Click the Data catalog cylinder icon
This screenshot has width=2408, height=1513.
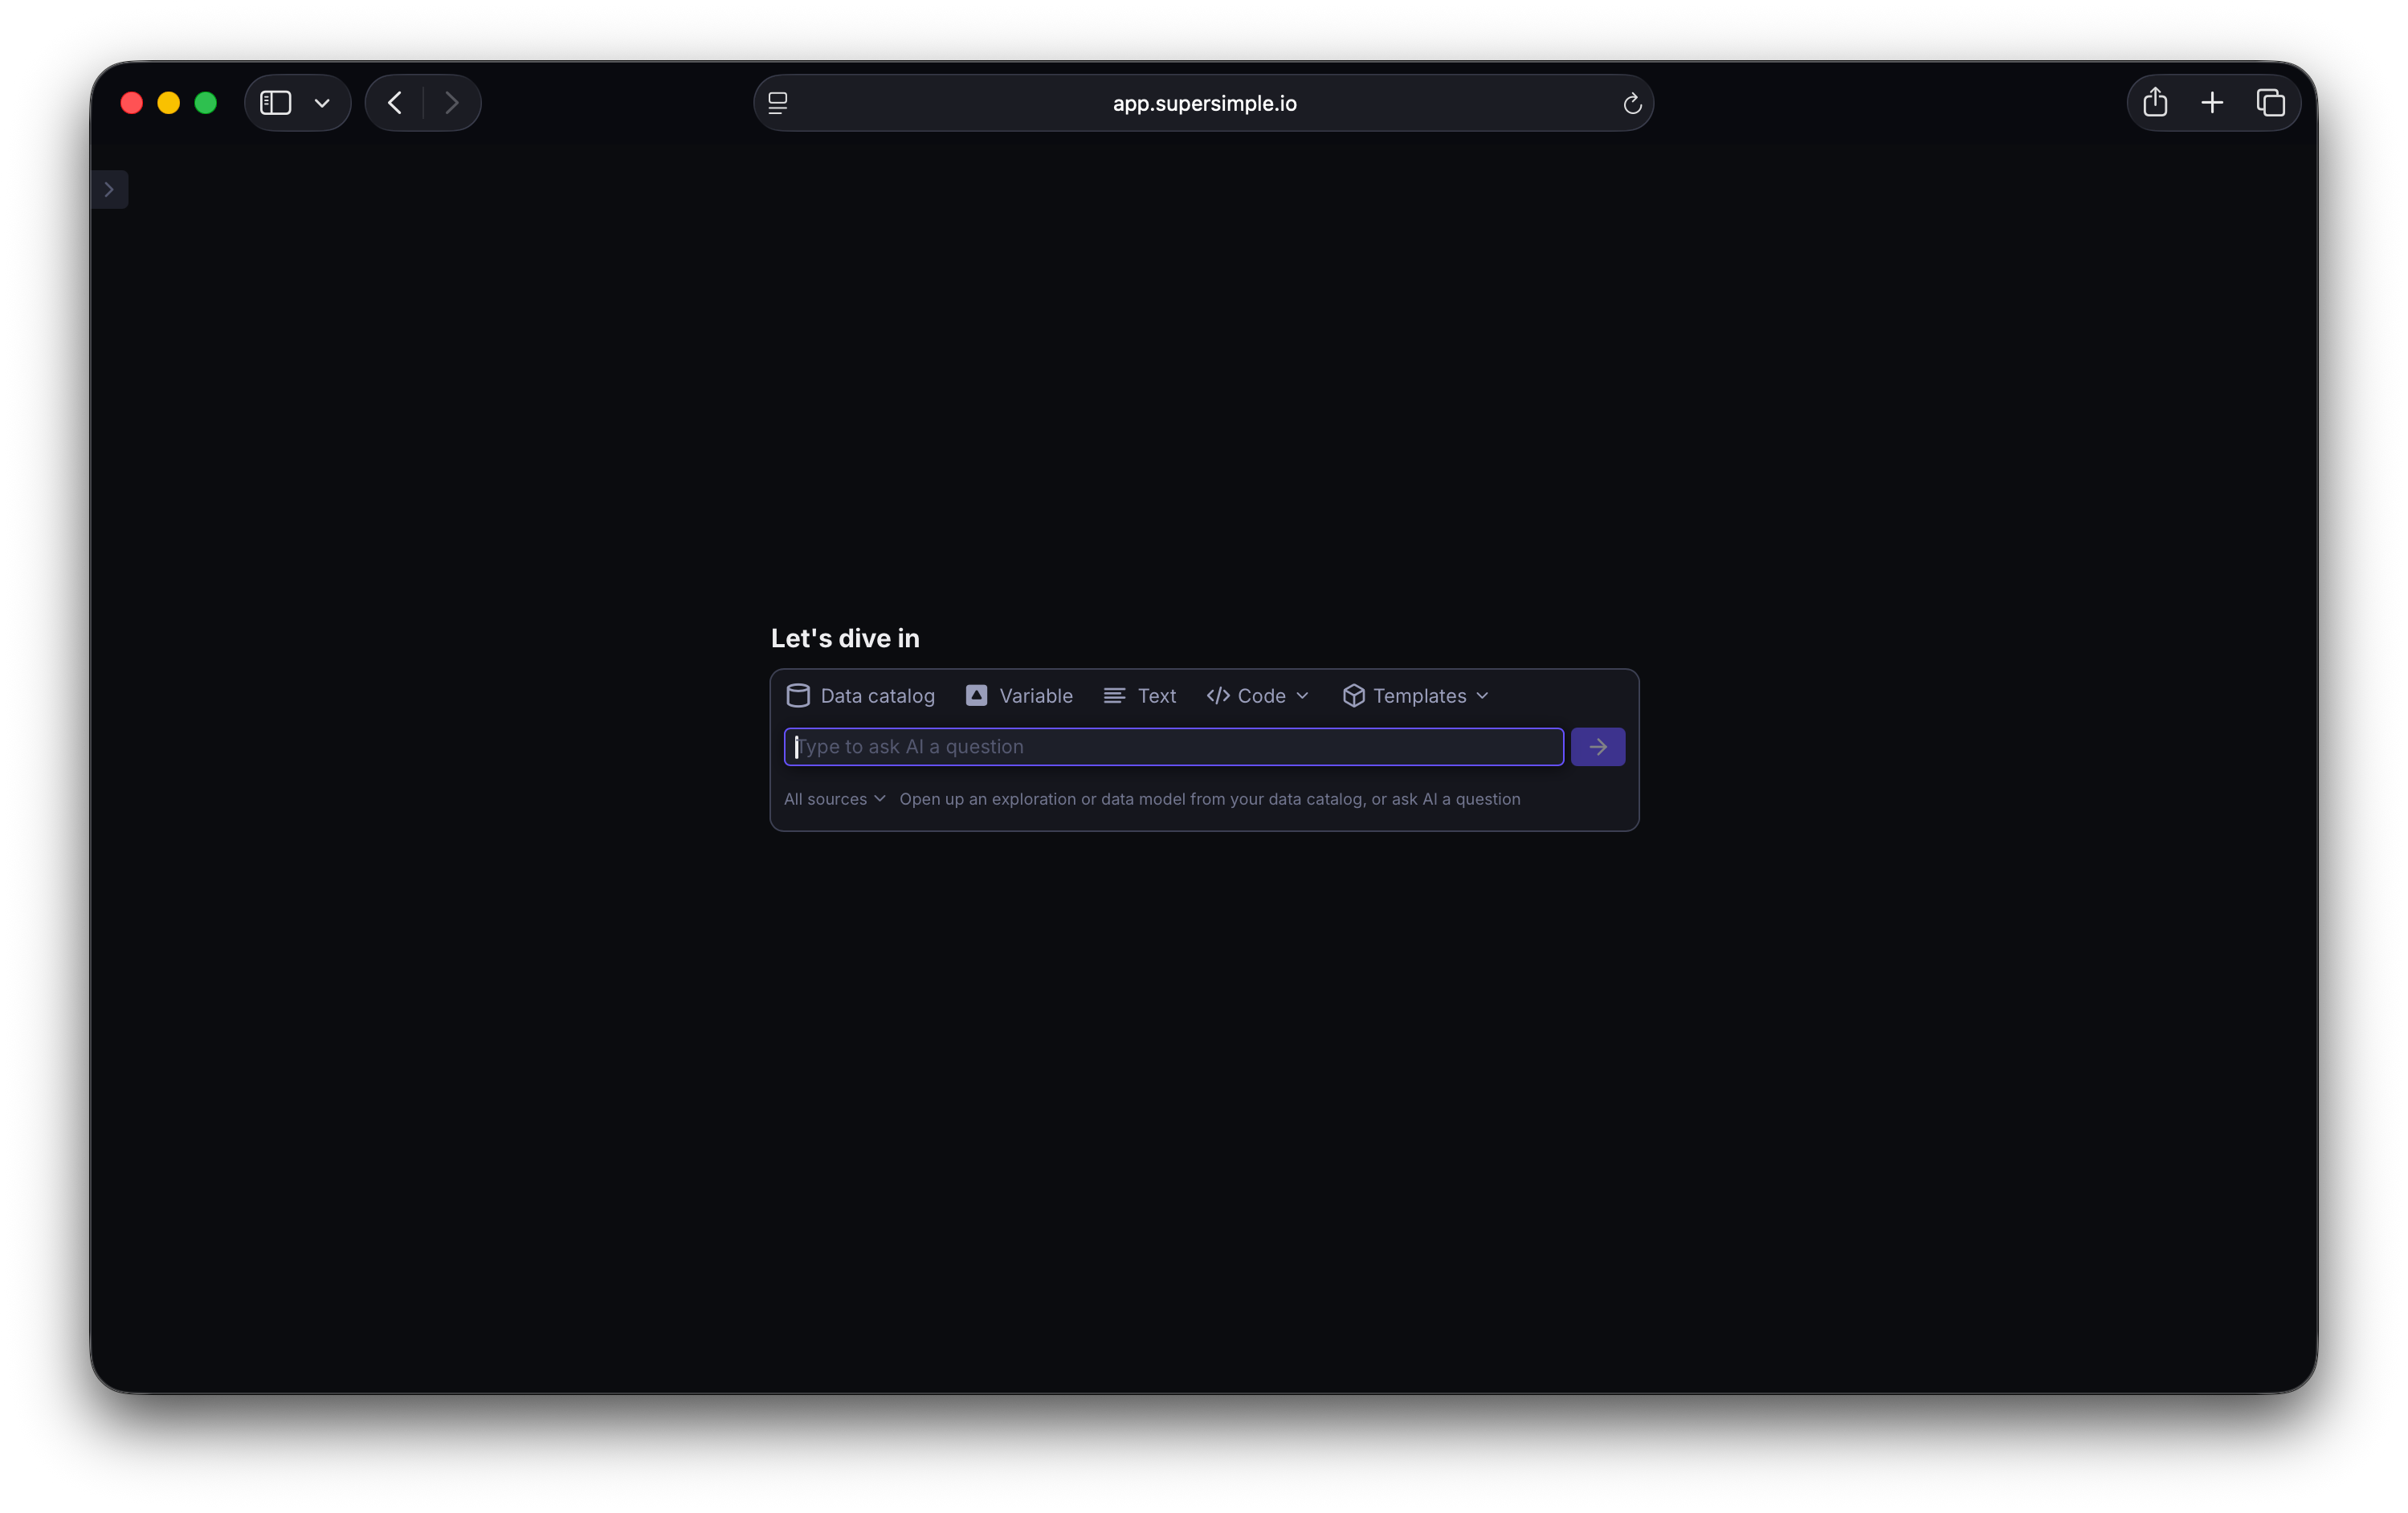(798, 695)
